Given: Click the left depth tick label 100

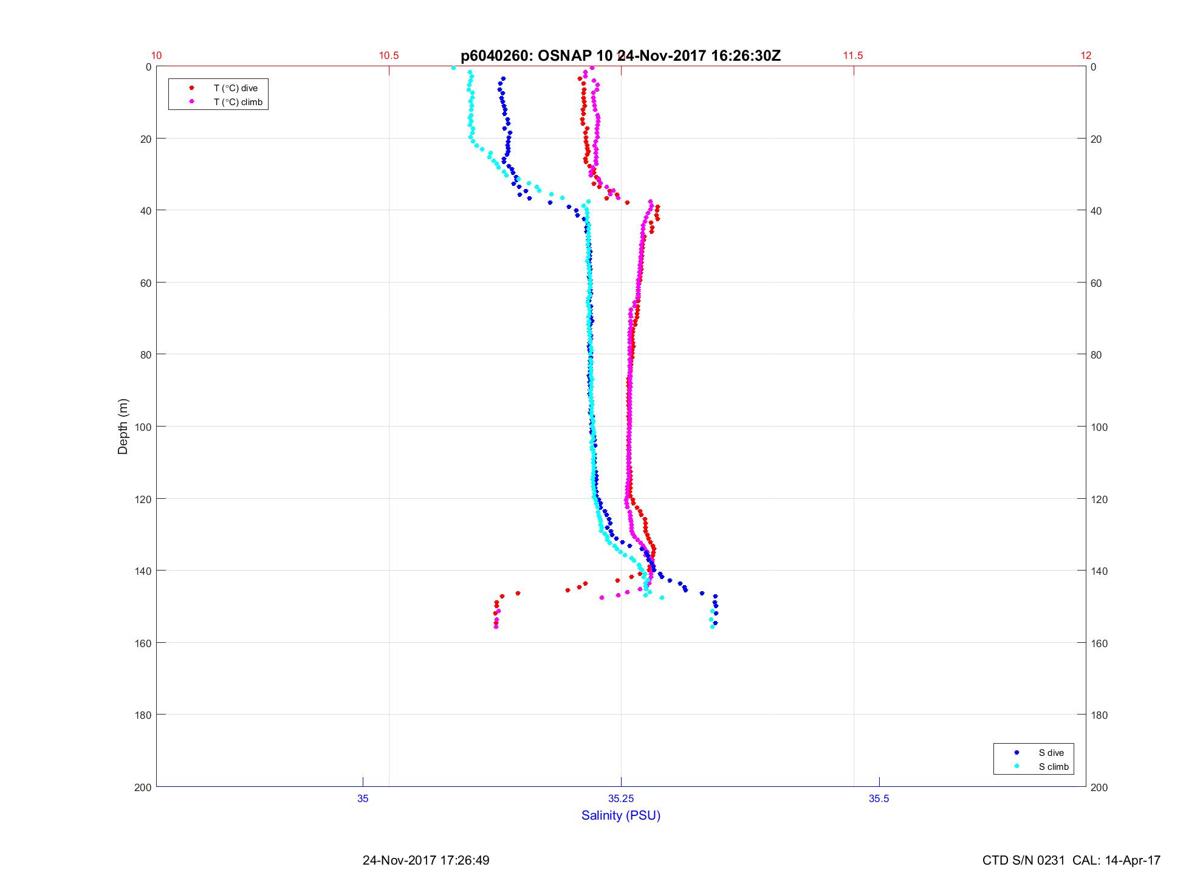Looking at the screenshot, I should 143,427.
